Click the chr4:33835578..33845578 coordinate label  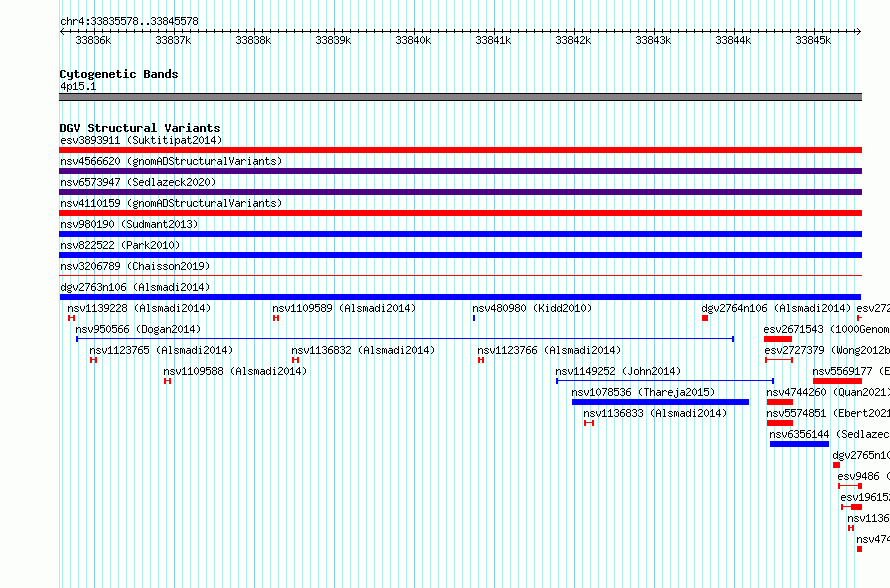[129, 22]
